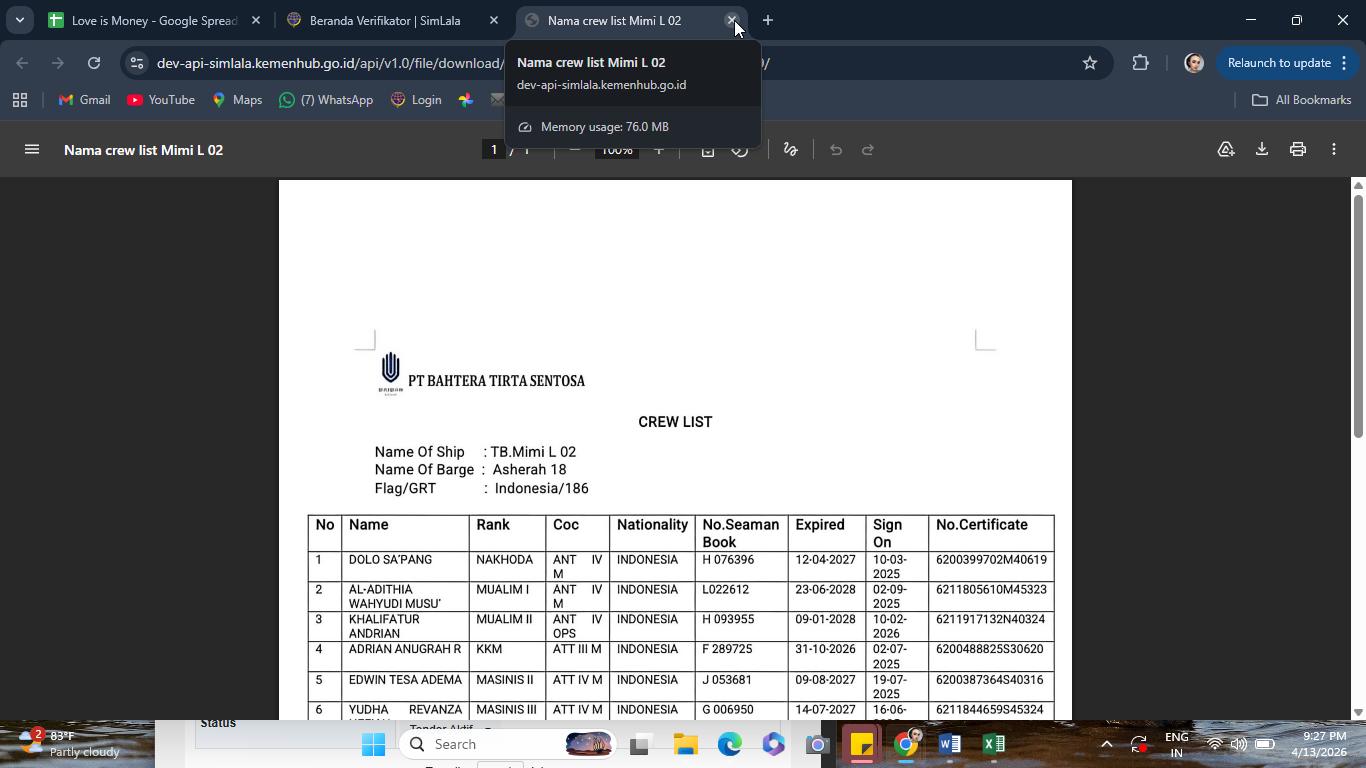Reload the current page
Image resolution: width=1366 pixels, height=768 pixels.
tap(94, 63)
